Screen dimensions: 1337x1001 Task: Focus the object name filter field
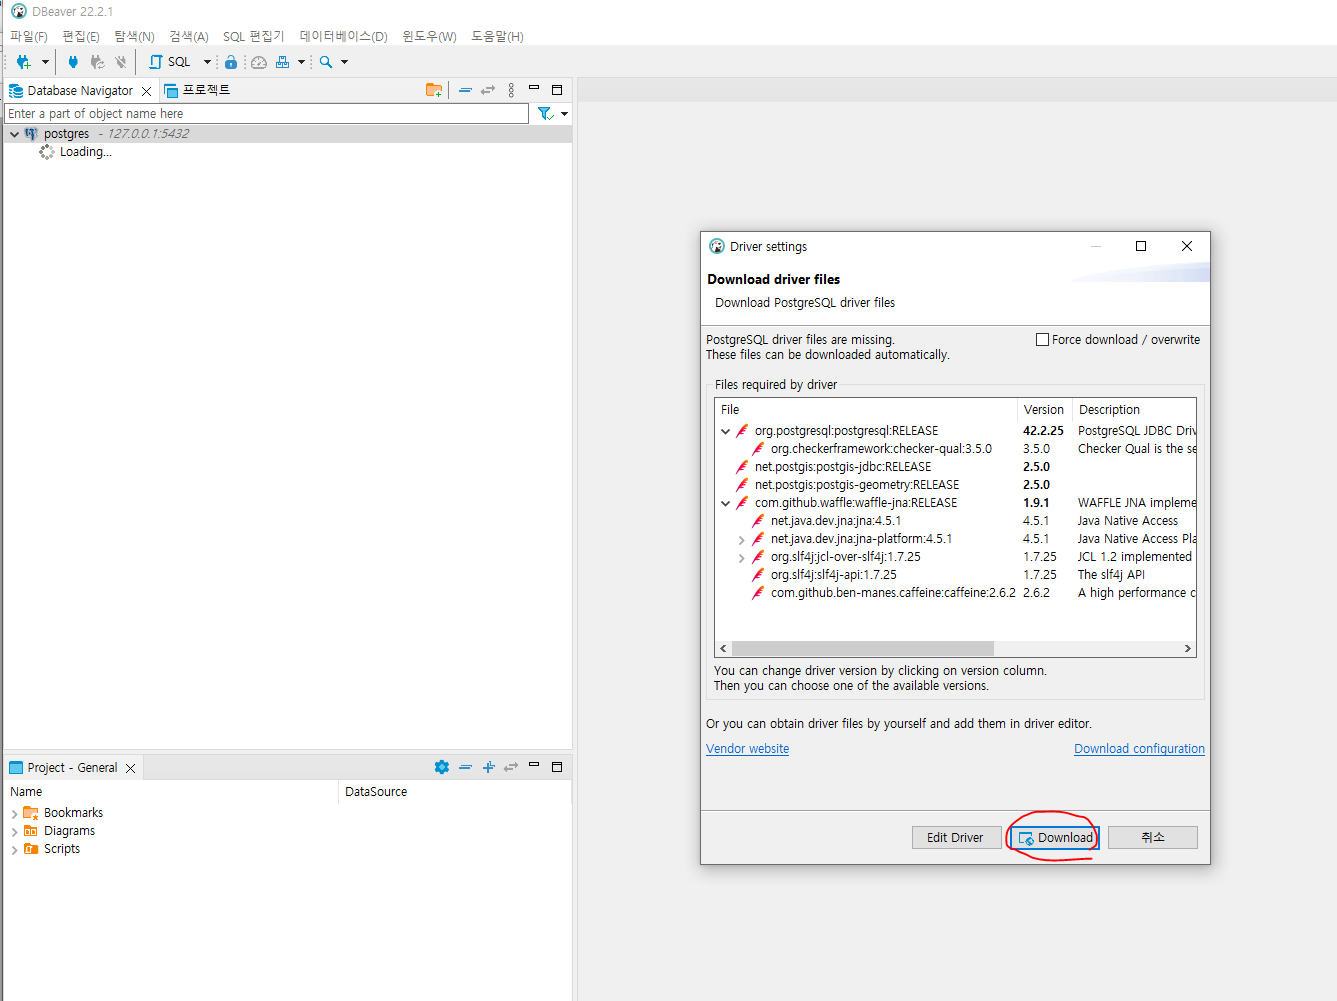(x=267, y=114)
